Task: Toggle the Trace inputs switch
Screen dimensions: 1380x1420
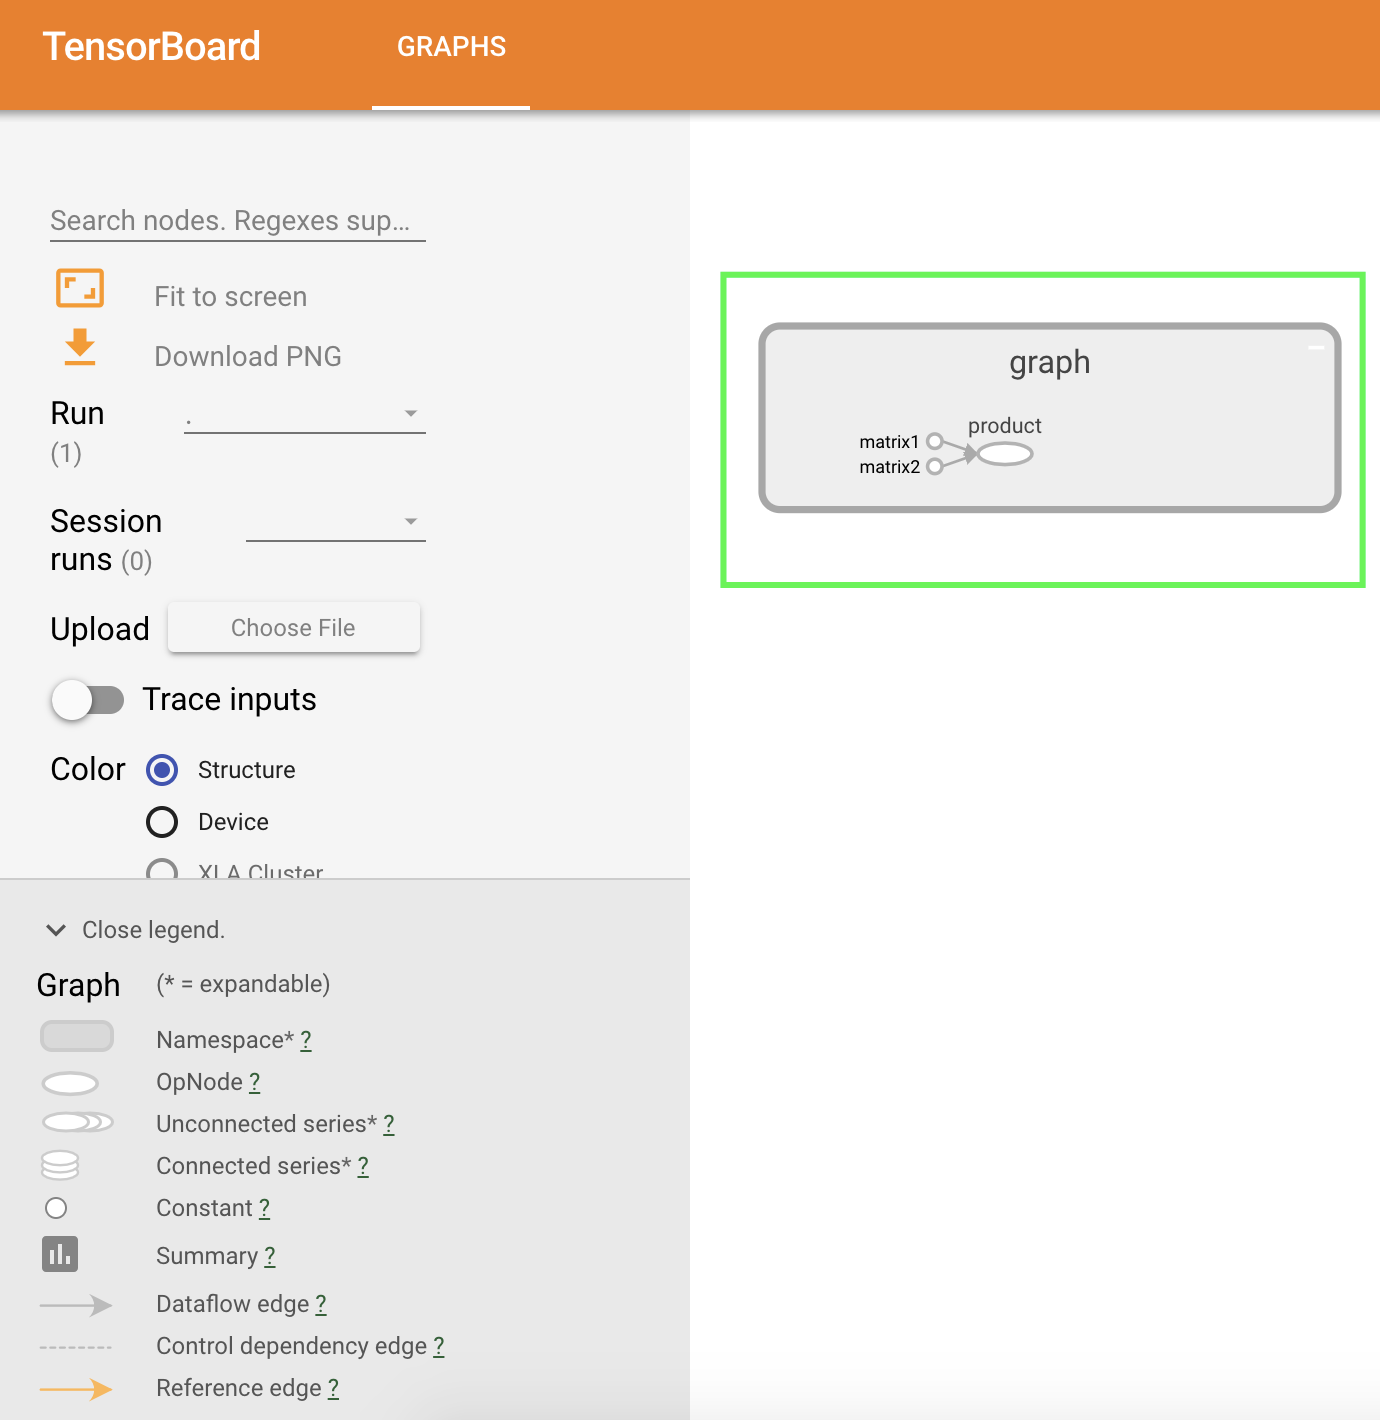Action: 88,700
